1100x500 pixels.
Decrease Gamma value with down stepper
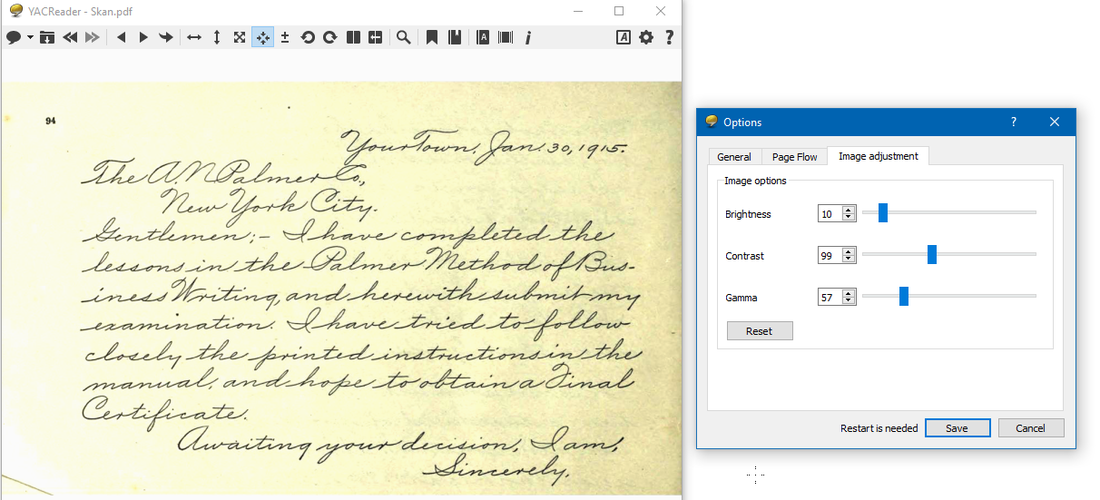[x=849, y=302]
